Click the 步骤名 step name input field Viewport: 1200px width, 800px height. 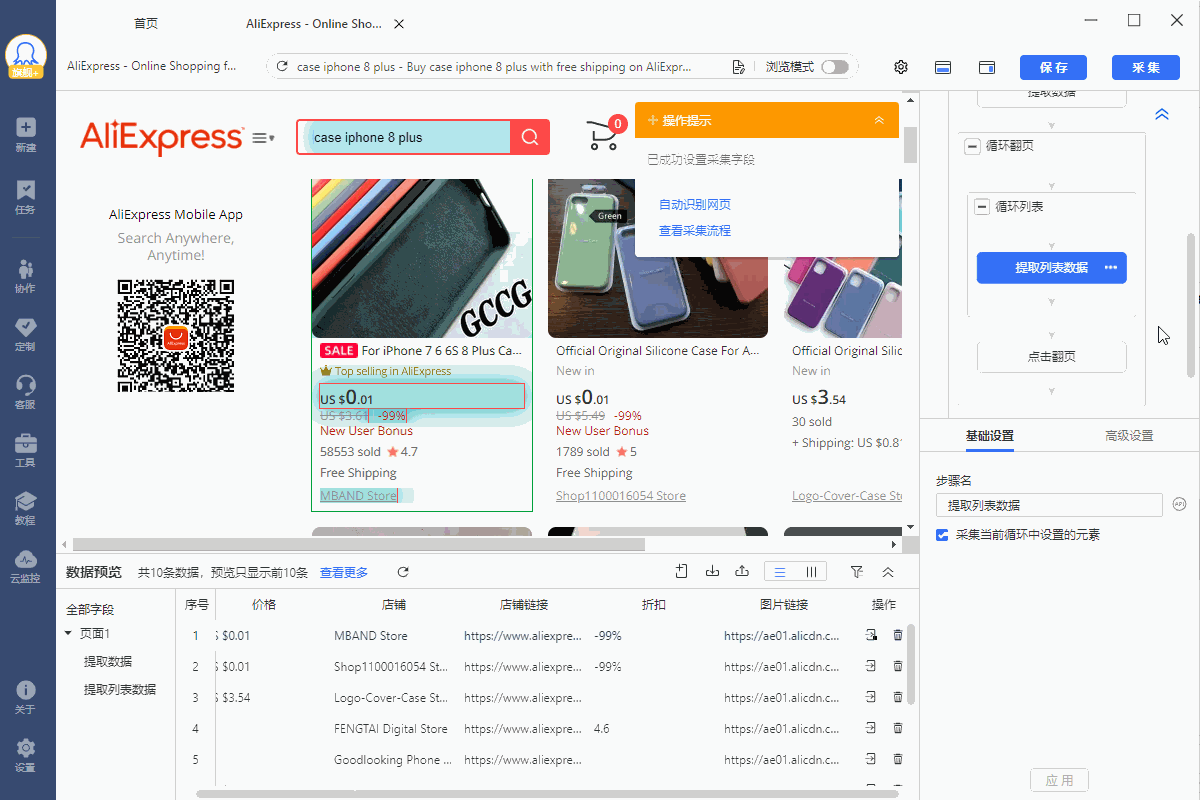click(1049, 505)
